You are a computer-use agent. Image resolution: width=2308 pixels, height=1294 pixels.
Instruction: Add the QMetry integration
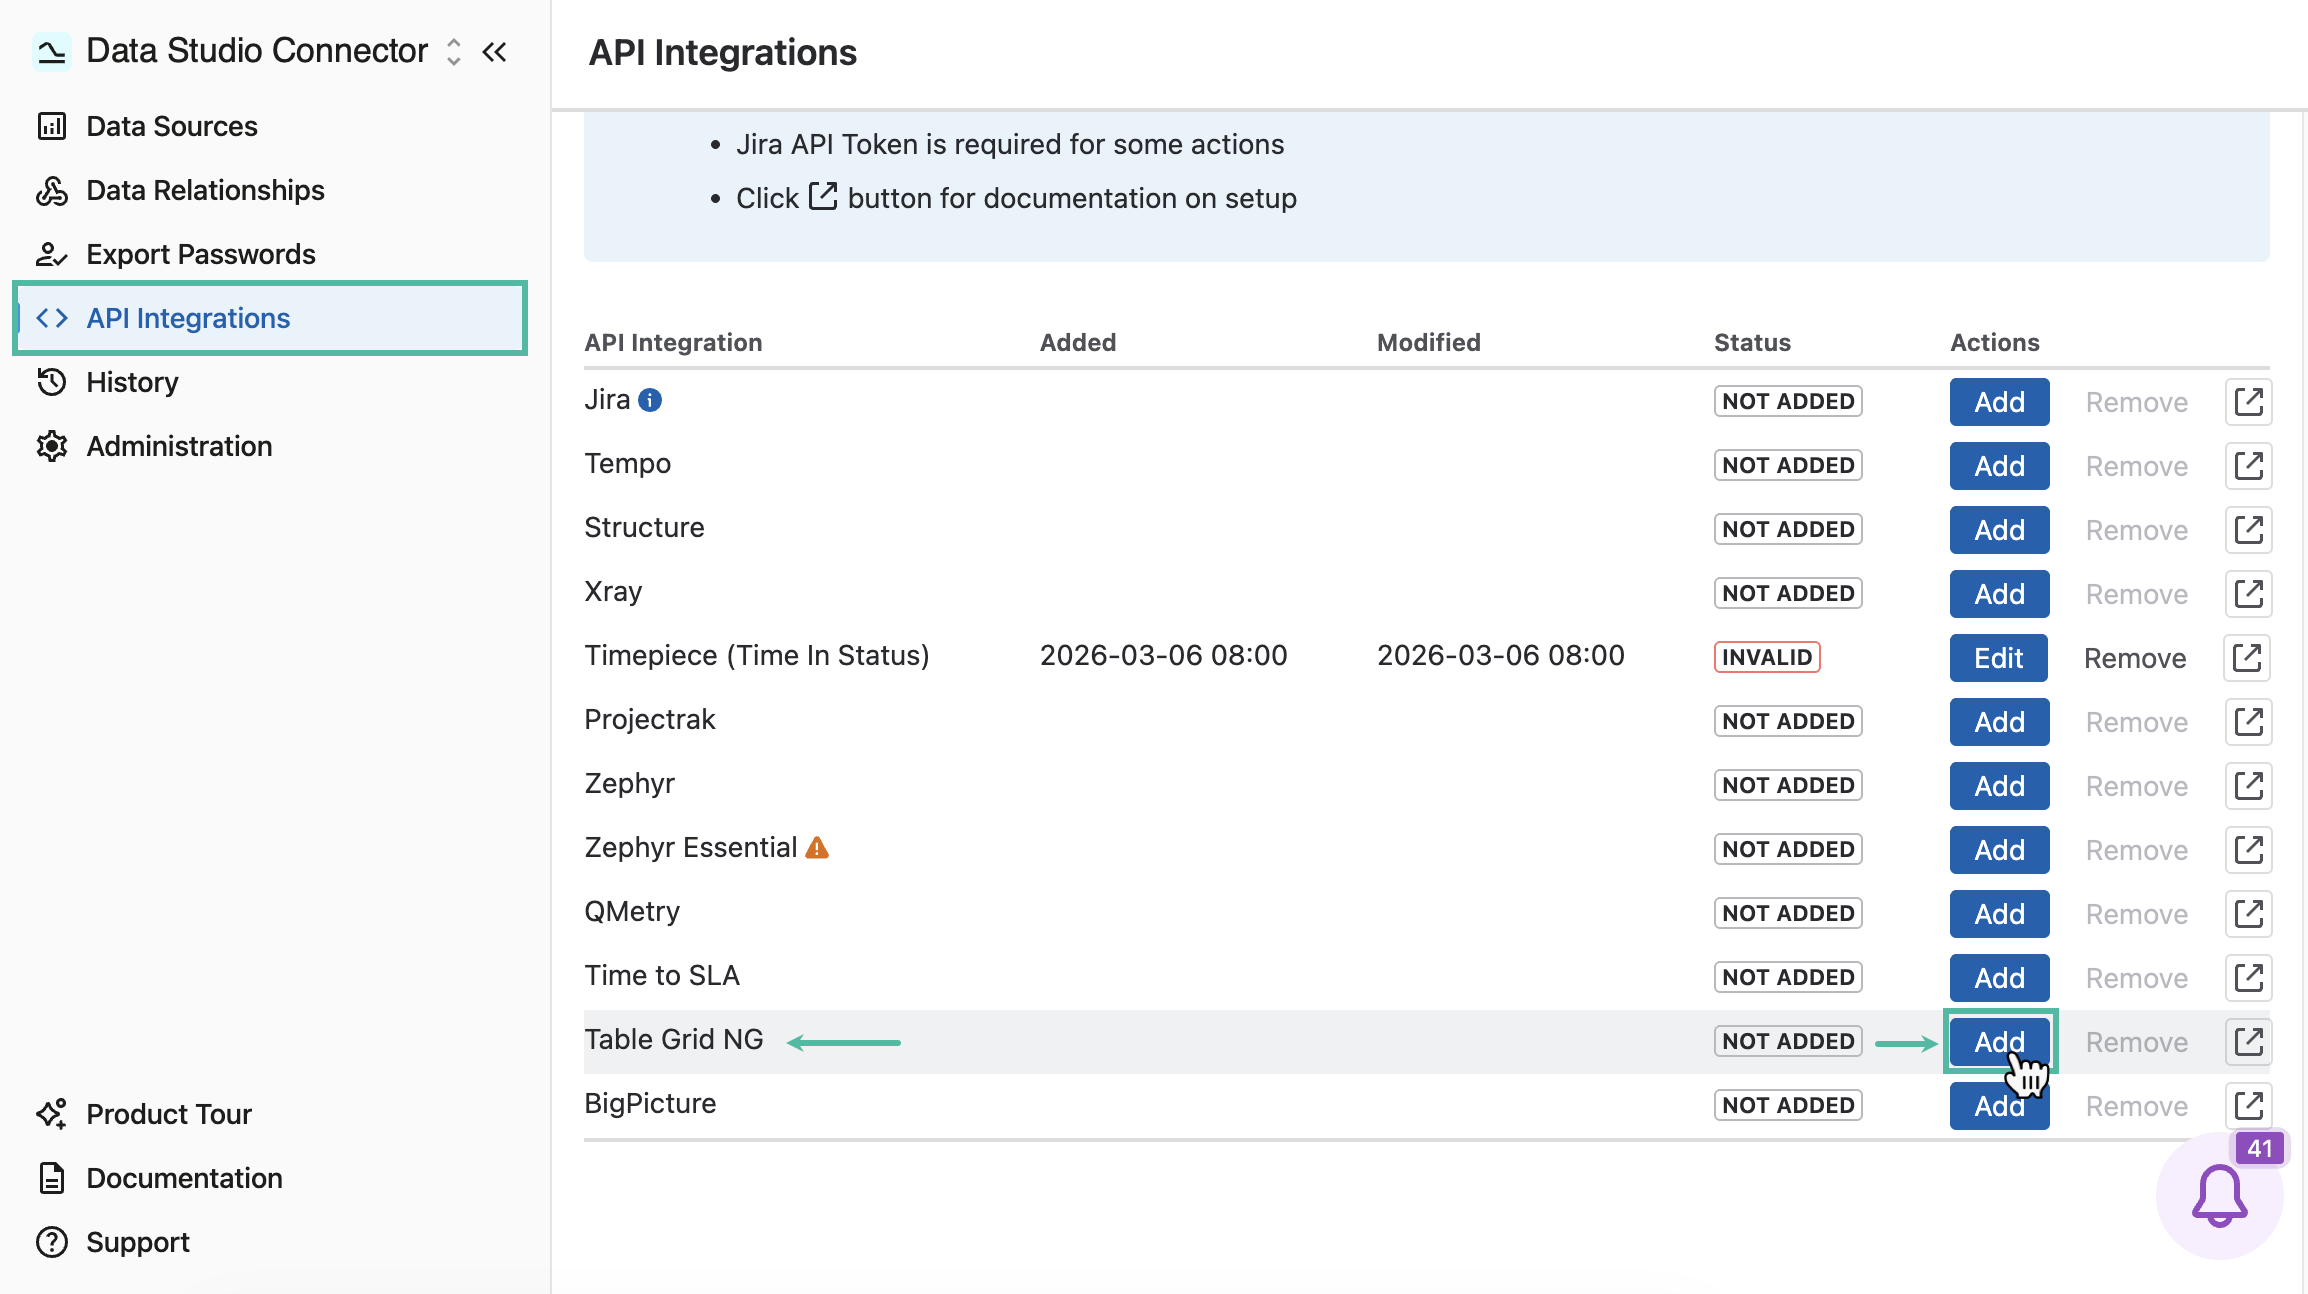[1999, 914]
